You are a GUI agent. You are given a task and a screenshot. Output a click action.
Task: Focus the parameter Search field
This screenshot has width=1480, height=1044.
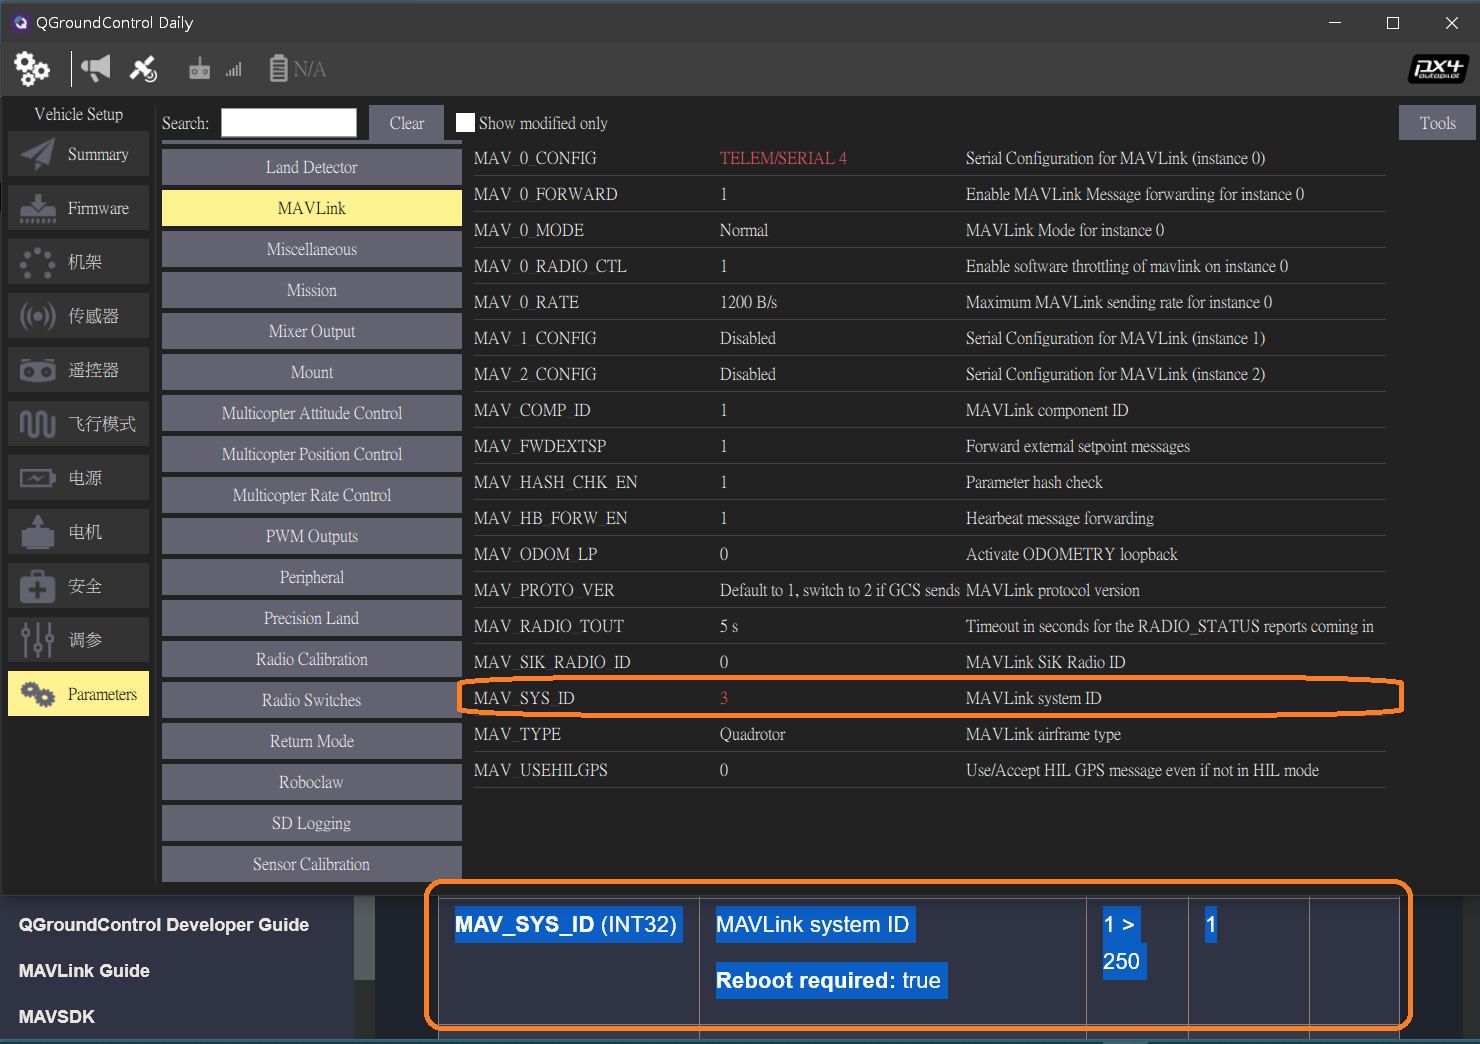[x=289, y=123]
